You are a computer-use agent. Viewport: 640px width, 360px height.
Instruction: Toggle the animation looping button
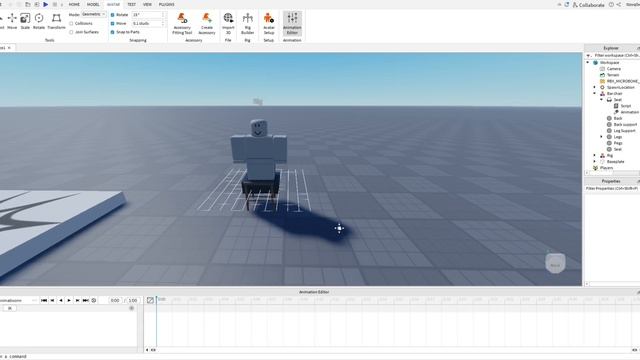[x=94, y=300]
